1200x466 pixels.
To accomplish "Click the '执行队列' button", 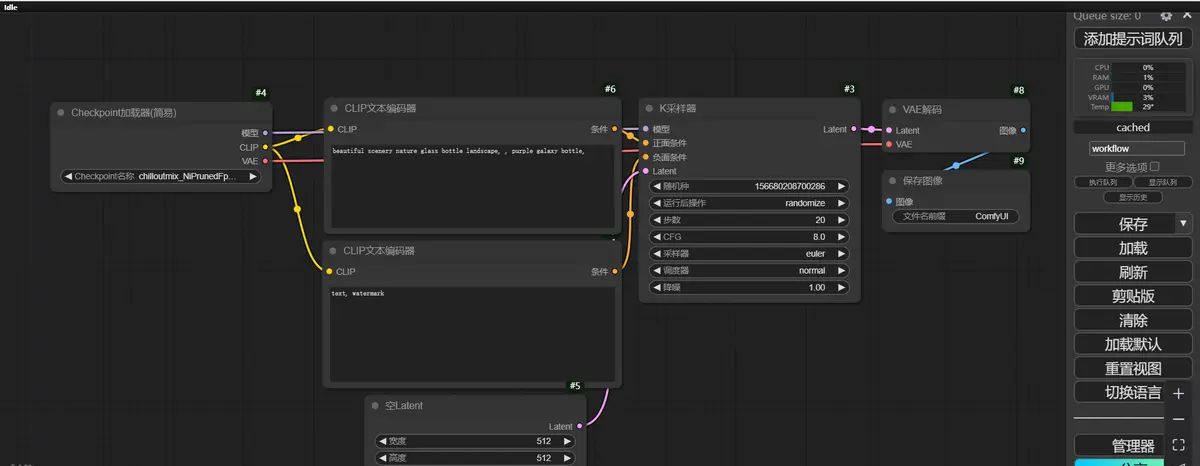I will point(1103,182).
